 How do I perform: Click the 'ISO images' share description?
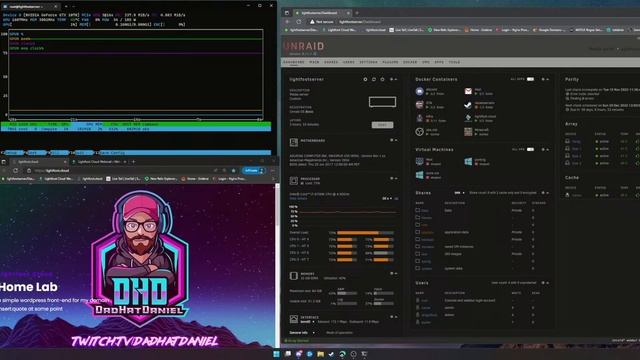[x=453, y=254]
